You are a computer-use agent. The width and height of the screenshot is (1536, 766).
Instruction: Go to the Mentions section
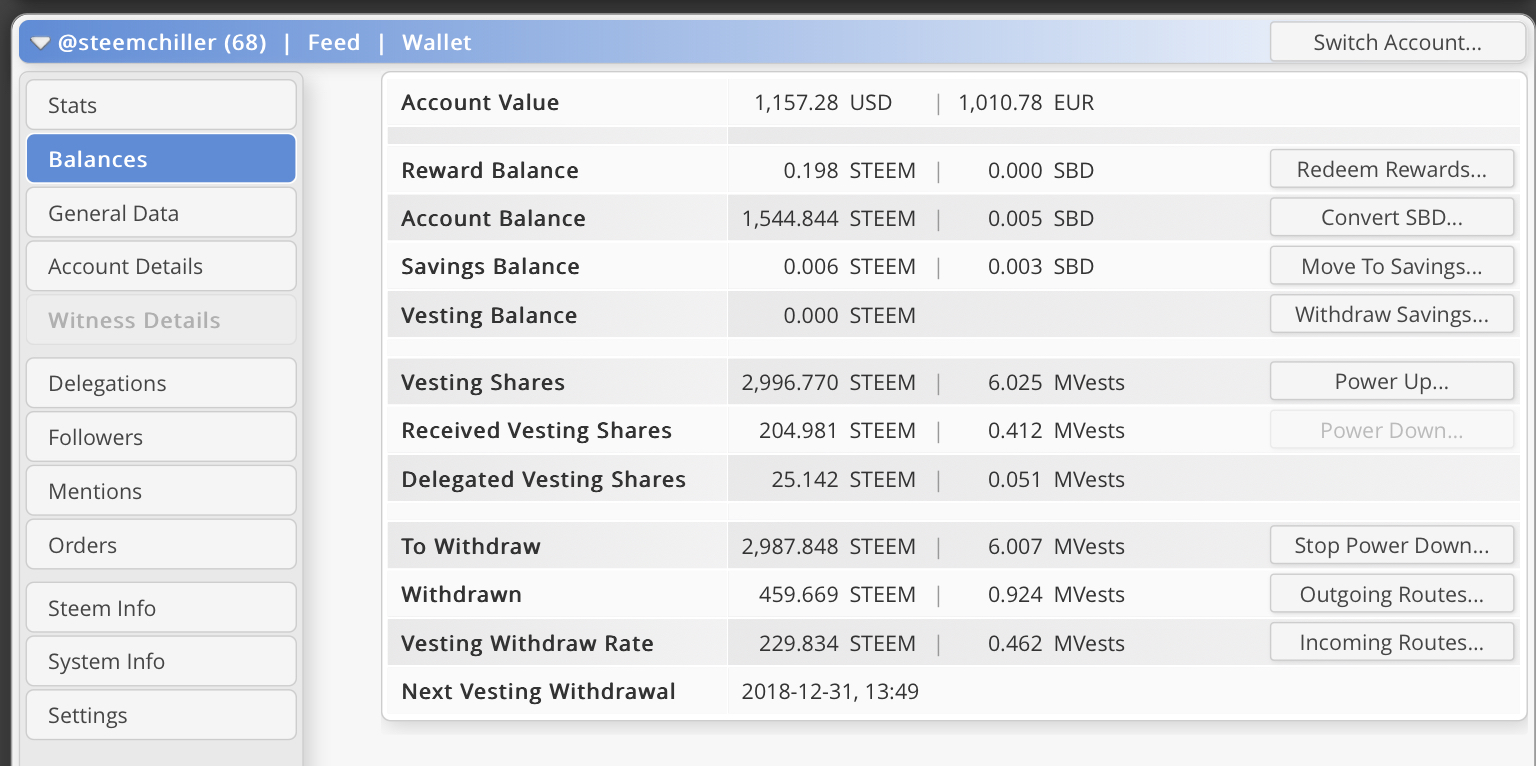pos(161,492)
